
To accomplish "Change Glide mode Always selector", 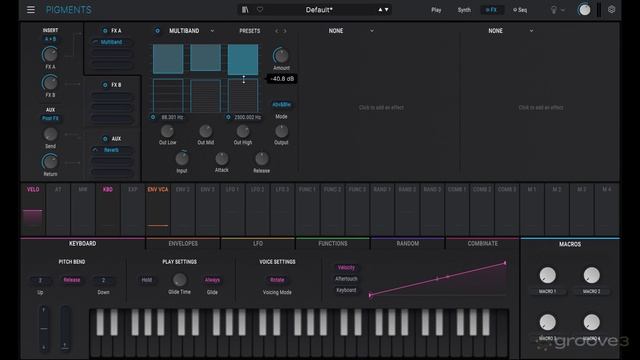I will pos(212,280).
